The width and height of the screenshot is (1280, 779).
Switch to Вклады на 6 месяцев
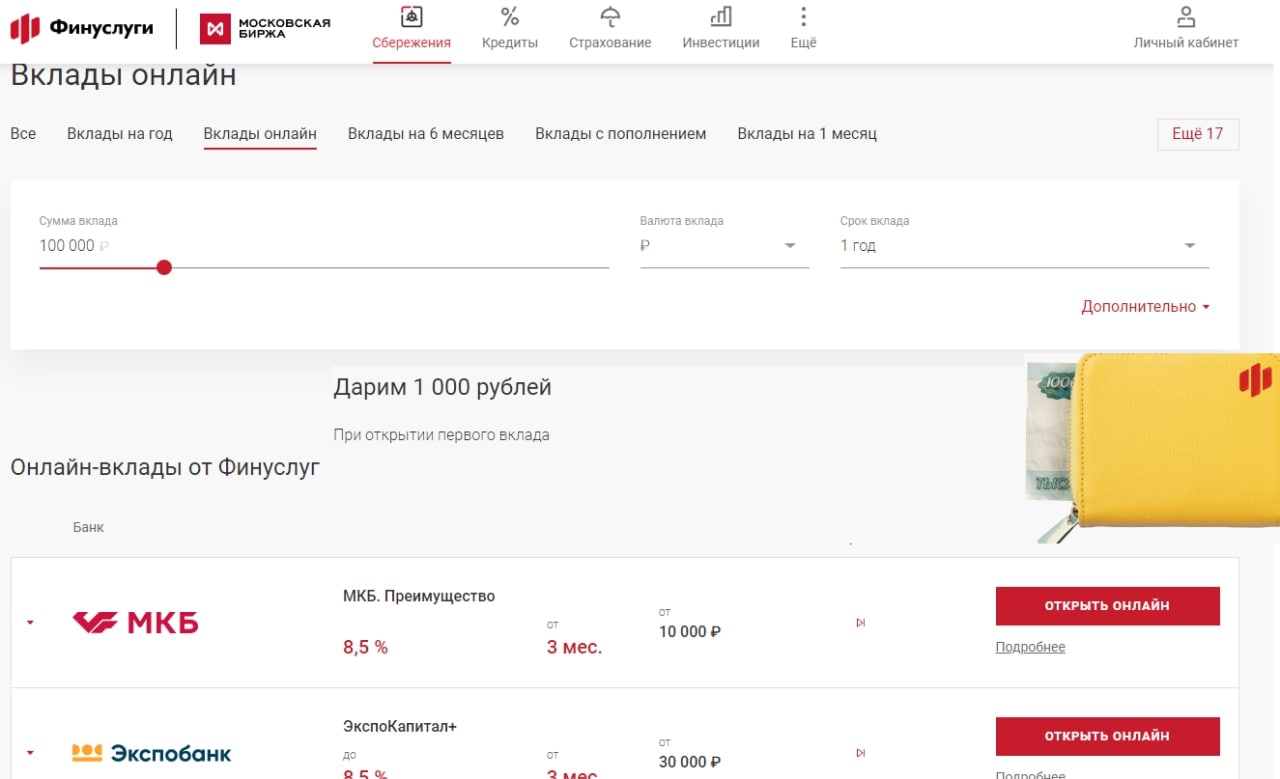coord(426,134)
